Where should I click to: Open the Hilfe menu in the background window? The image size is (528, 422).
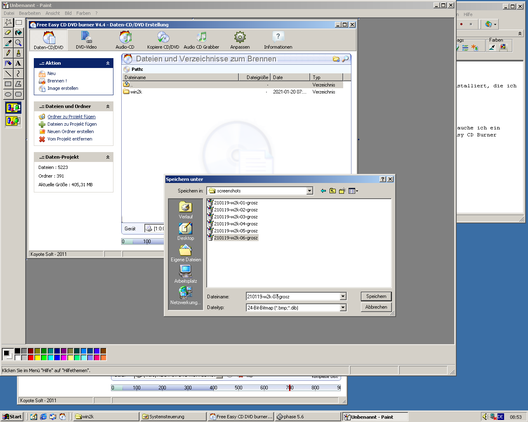pos(468,14)
